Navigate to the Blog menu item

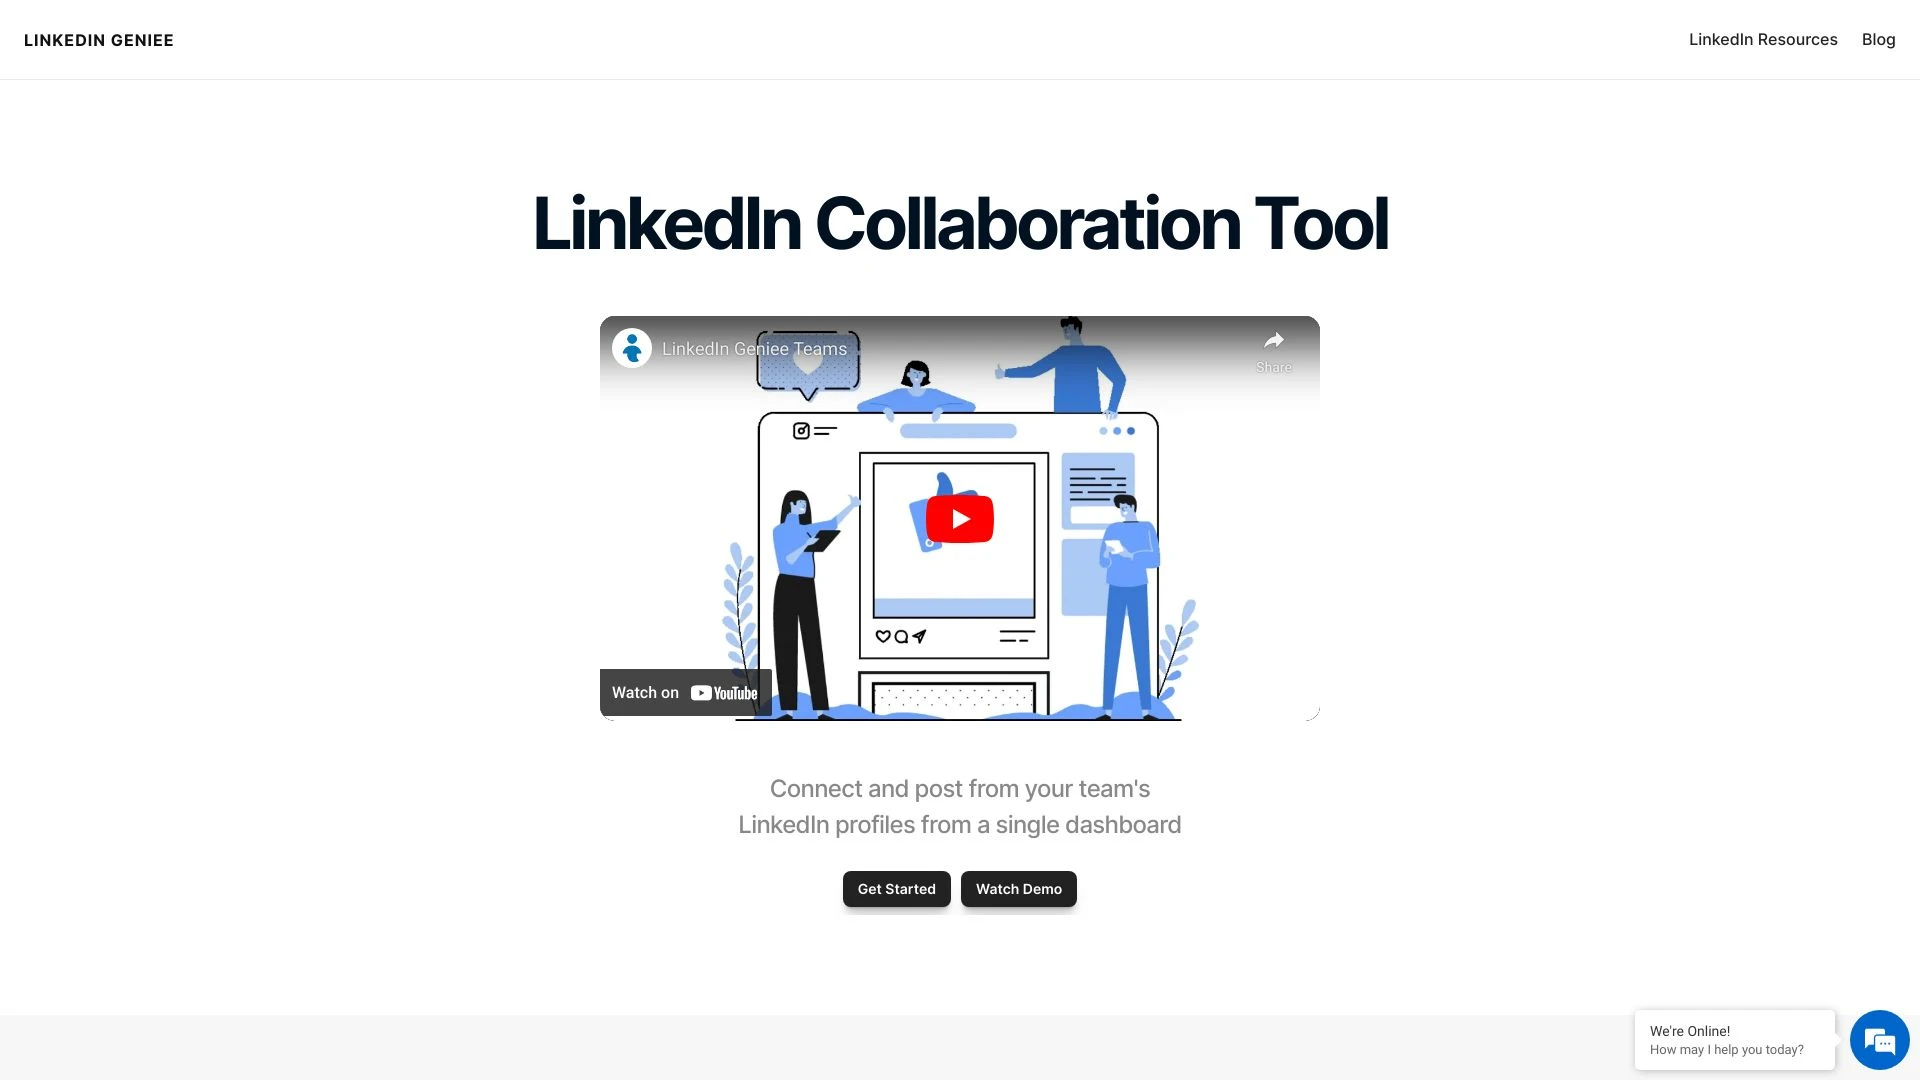click(1878, 40)
